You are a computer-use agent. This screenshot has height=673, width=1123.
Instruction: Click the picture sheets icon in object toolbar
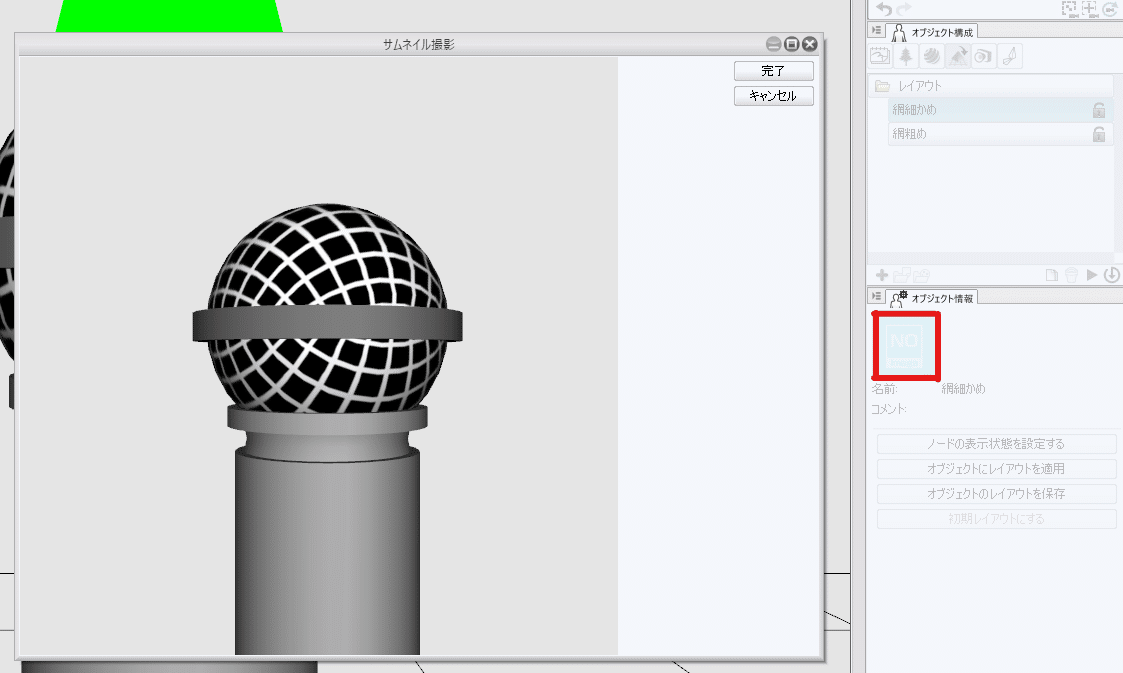(x=880, y=56)
